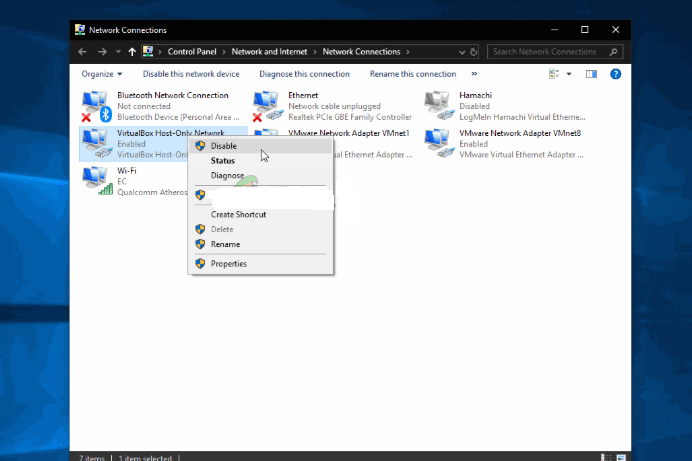Select the Wi-Fi adapter icon
Image resolution: width=692 pixels, height=461 pixels.
[x=98, y=181]
